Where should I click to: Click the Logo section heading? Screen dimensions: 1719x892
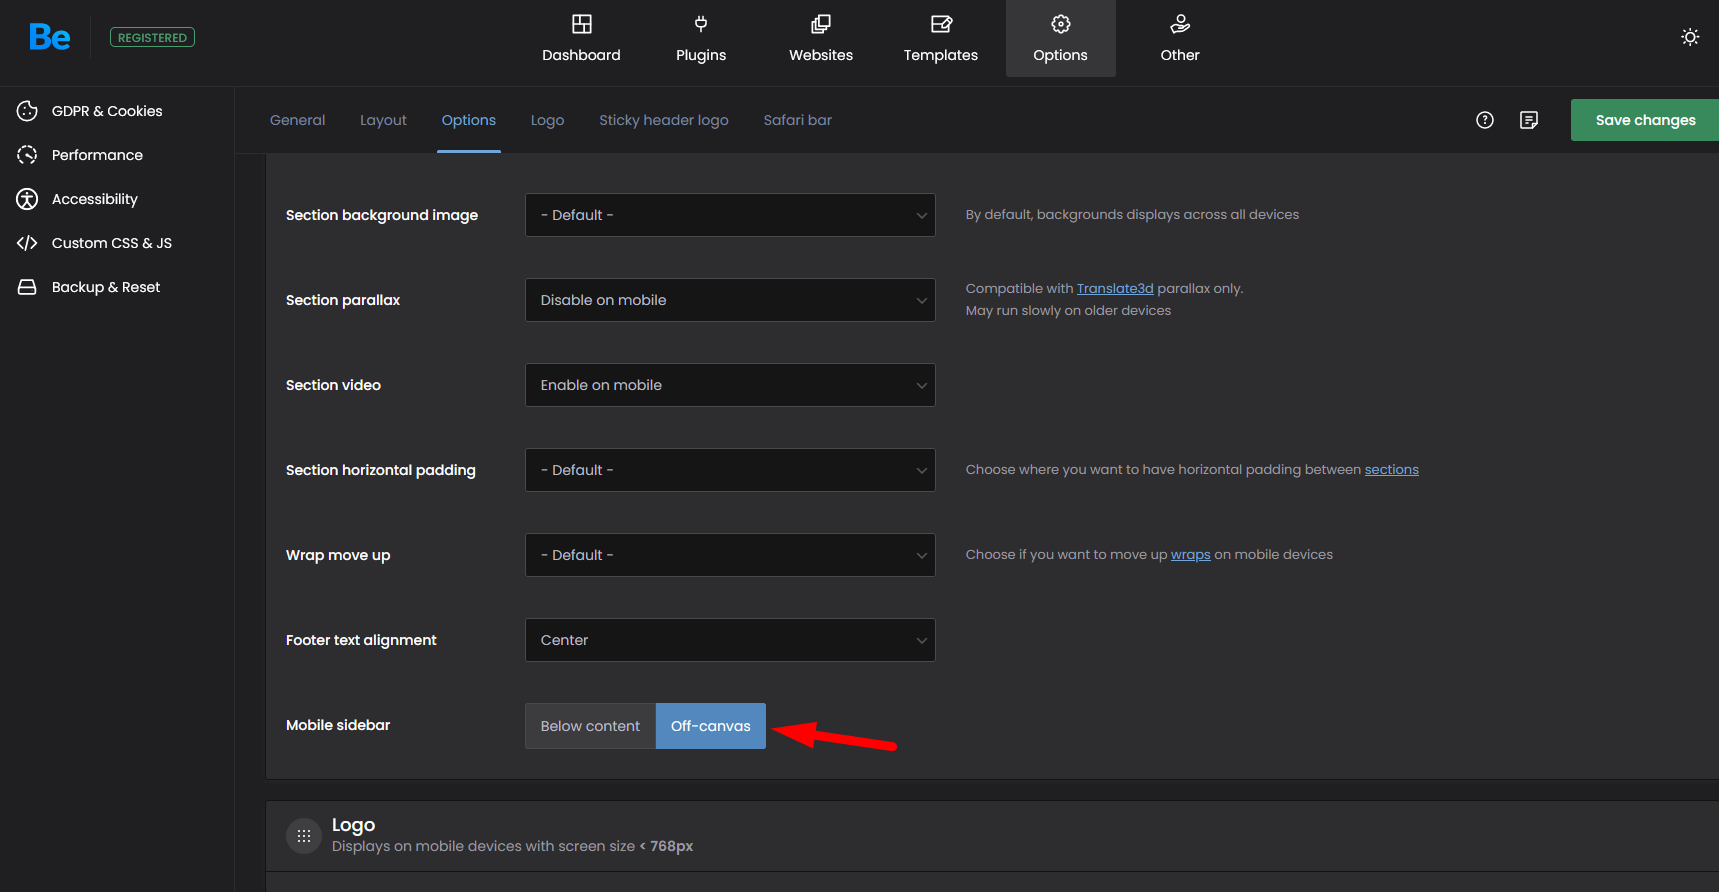pos(353,825)
